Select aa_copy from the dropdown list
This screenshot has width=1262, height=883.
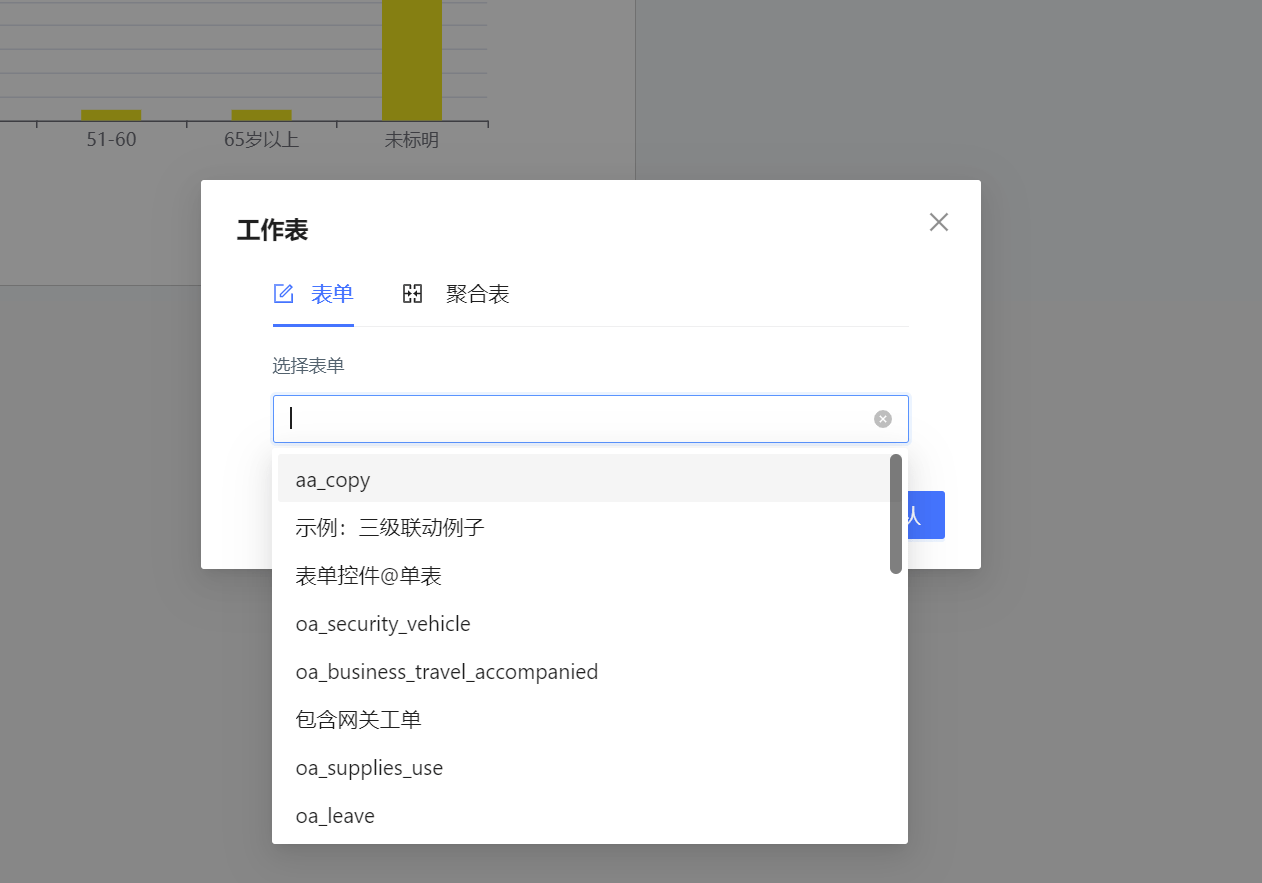click(x=333, y=480)
